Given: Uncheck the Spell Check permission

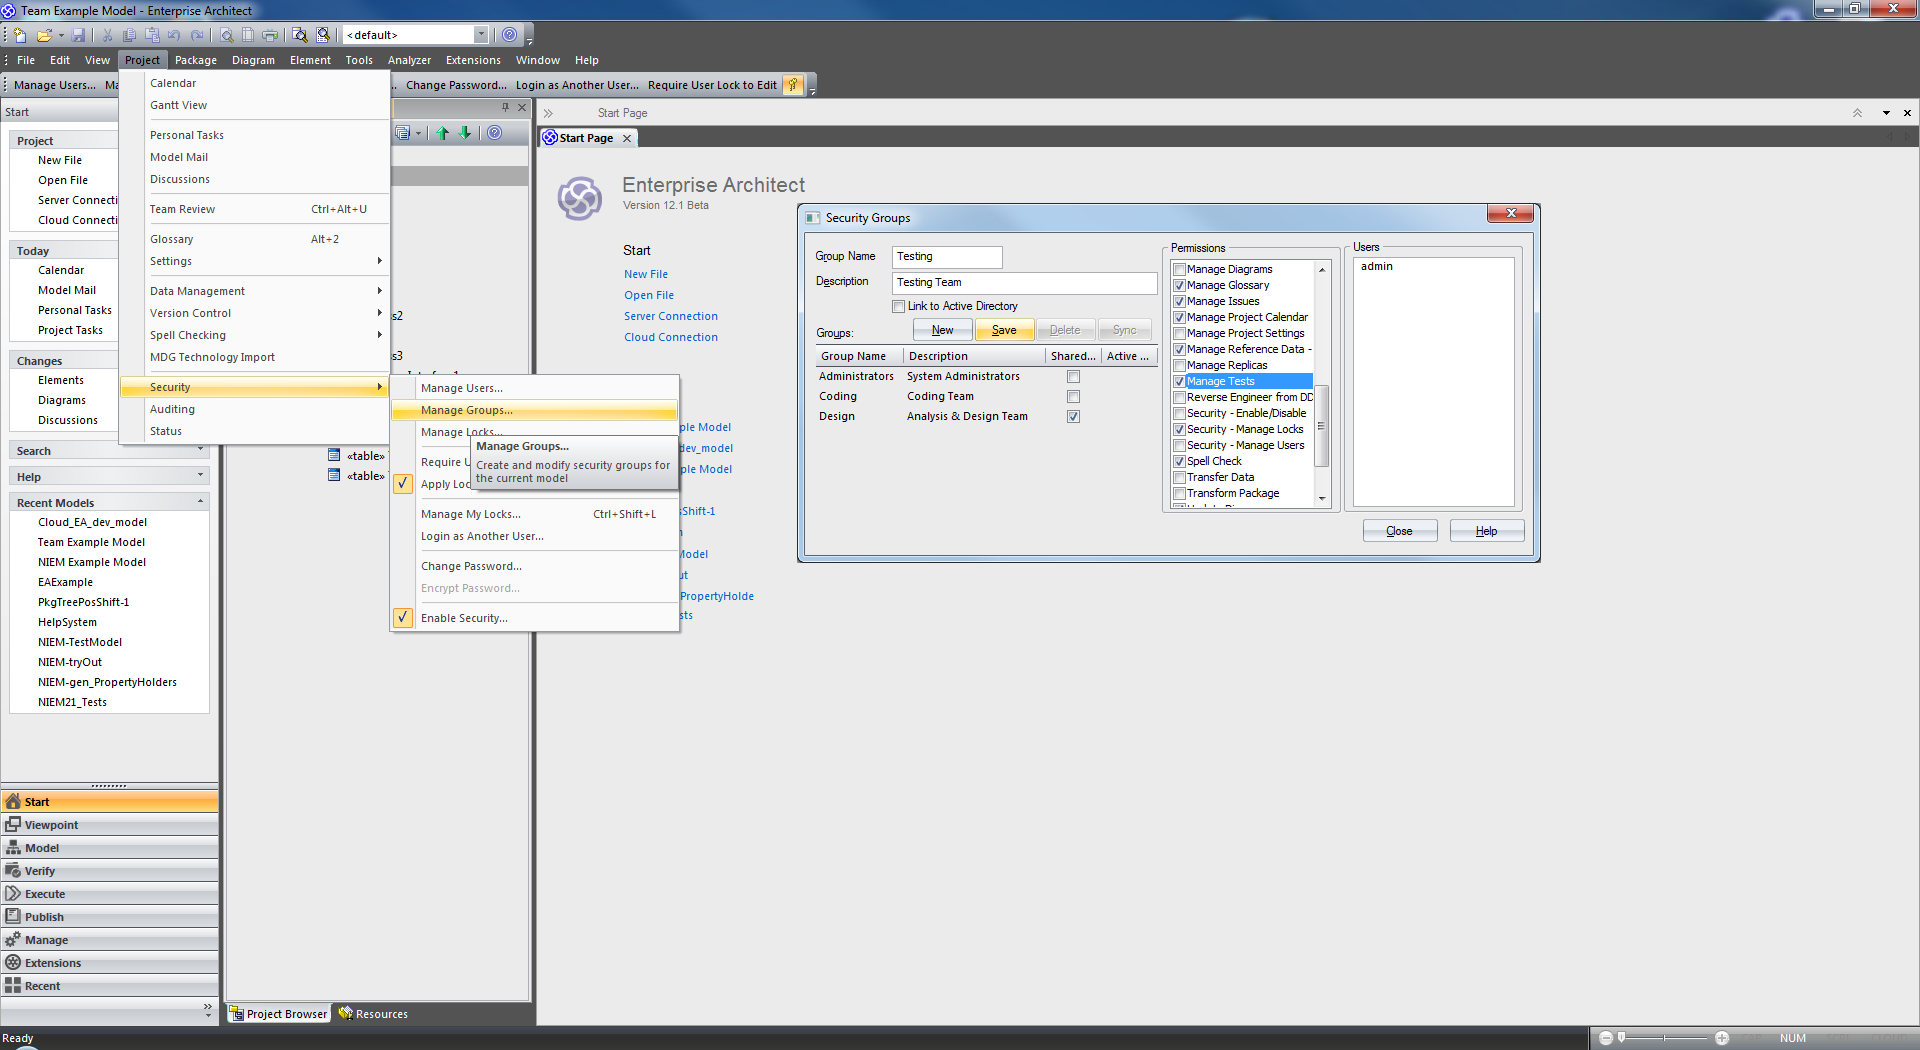Looking at the screenshot, I should (x=1180, y=462).
